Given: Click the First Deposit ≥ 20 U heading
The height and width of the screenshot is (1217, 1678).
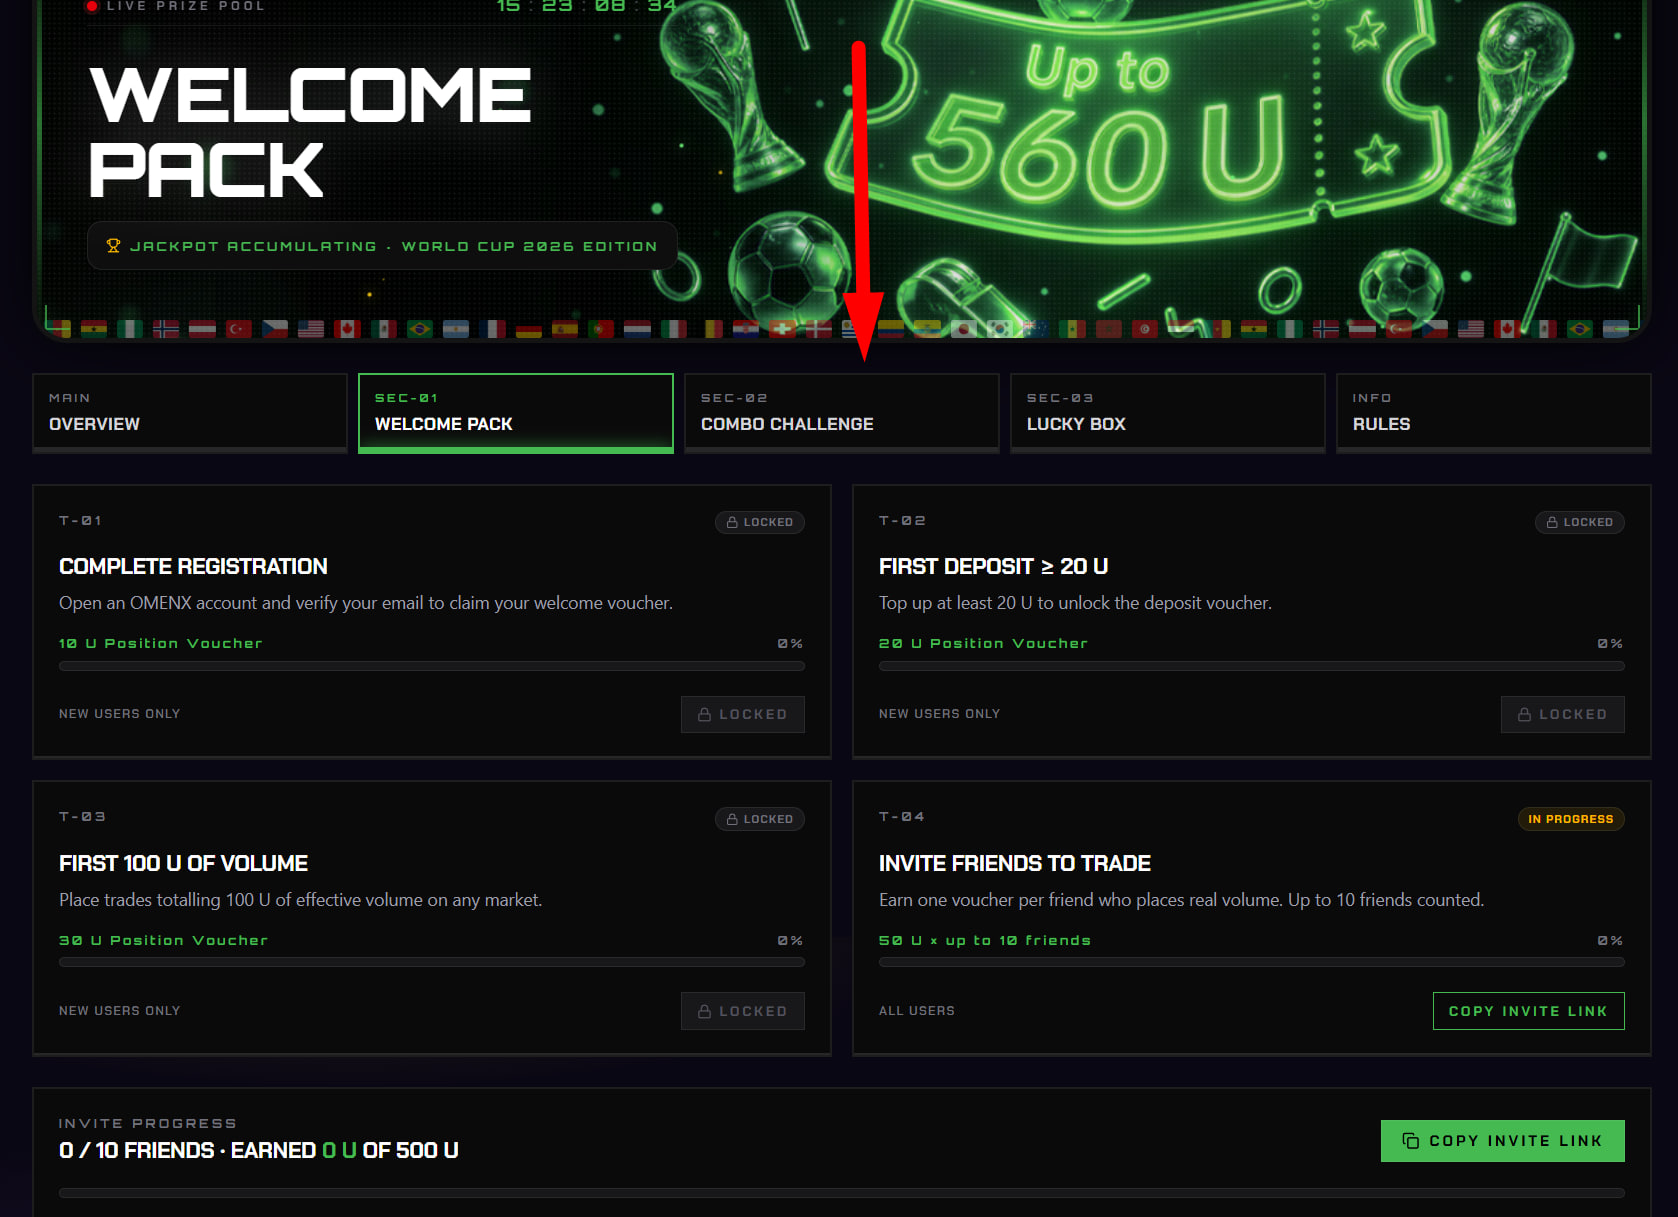Looking at the screenshot, I should tap(993, 567).
